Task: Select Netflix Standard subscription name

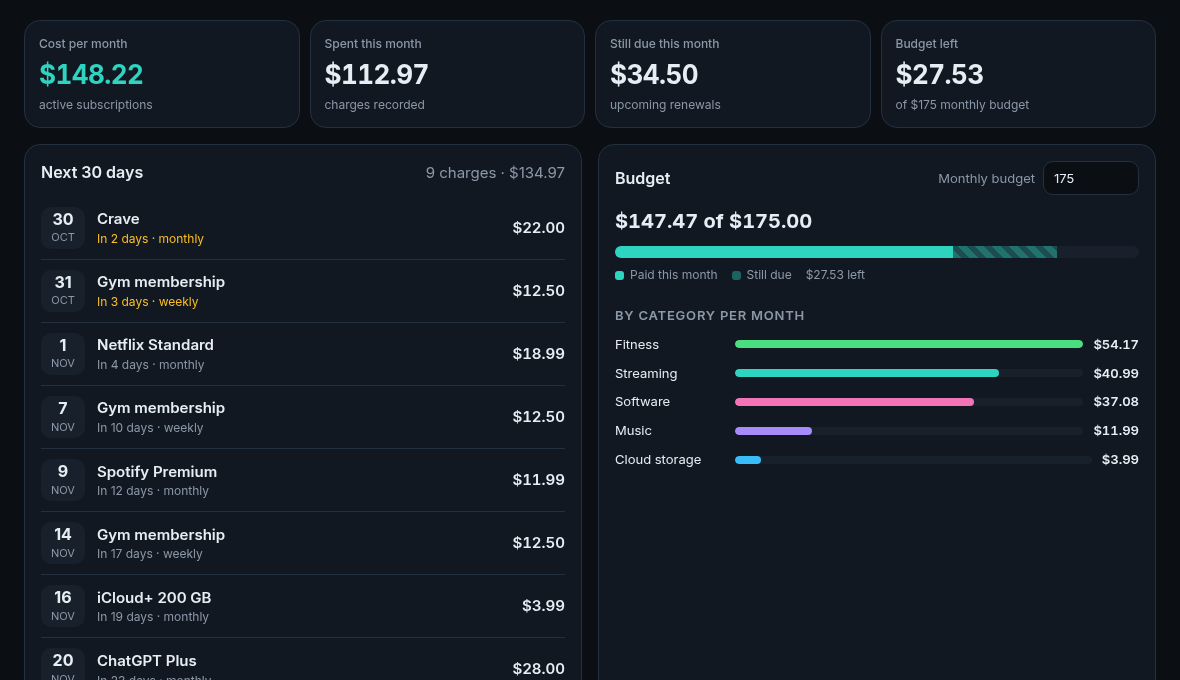Action: click(x=155, y=345)
